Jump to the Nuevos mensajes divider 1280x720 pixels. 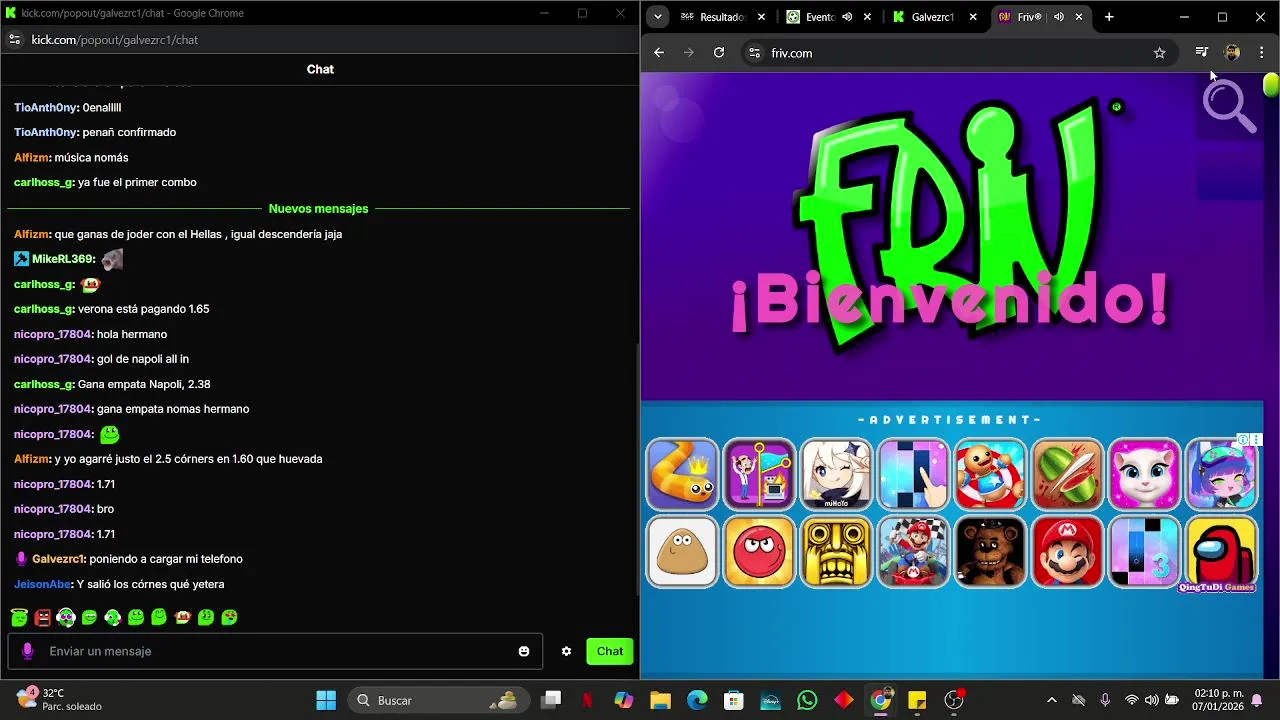pyautogui.click(x=318, y=209)
